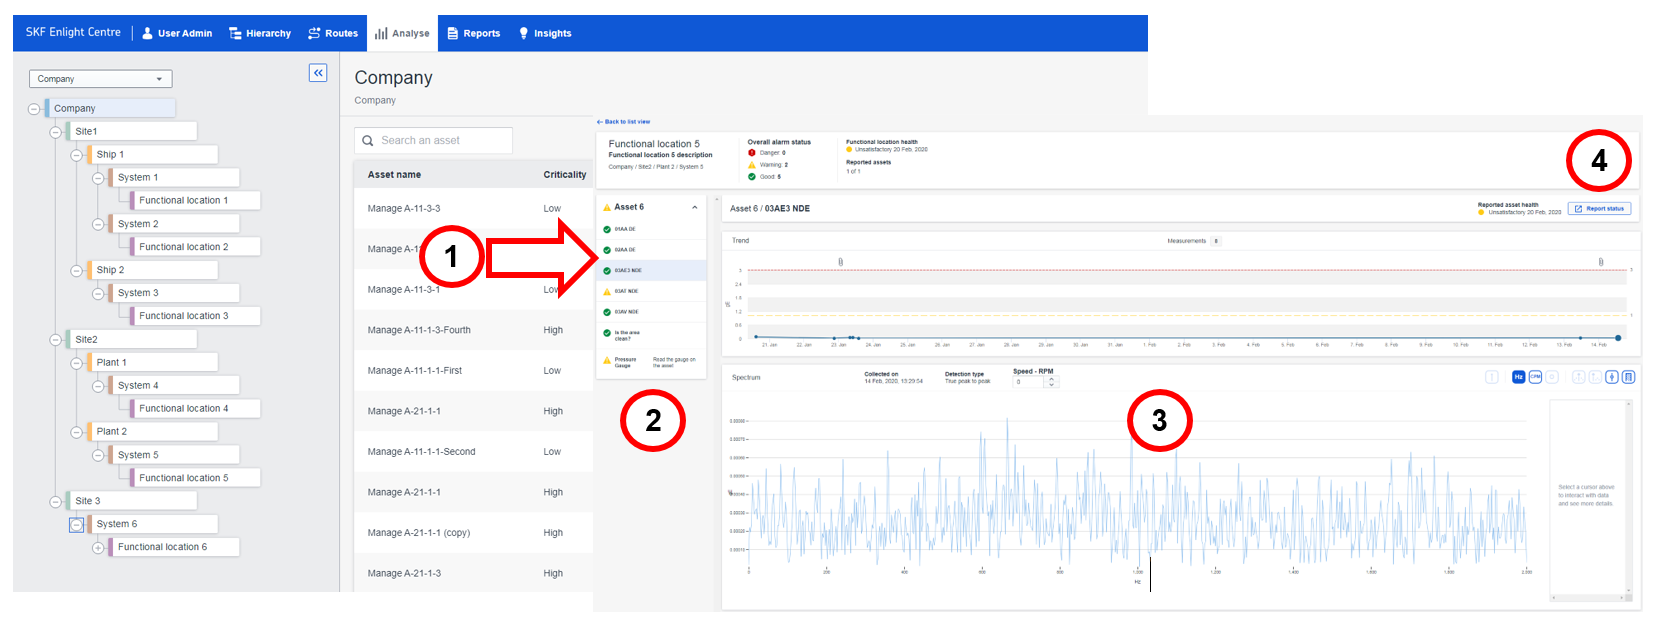This screenshot has width=1659, height=618.
Task: Click the single cursor spectrum icon
Action: [1612, 377]
